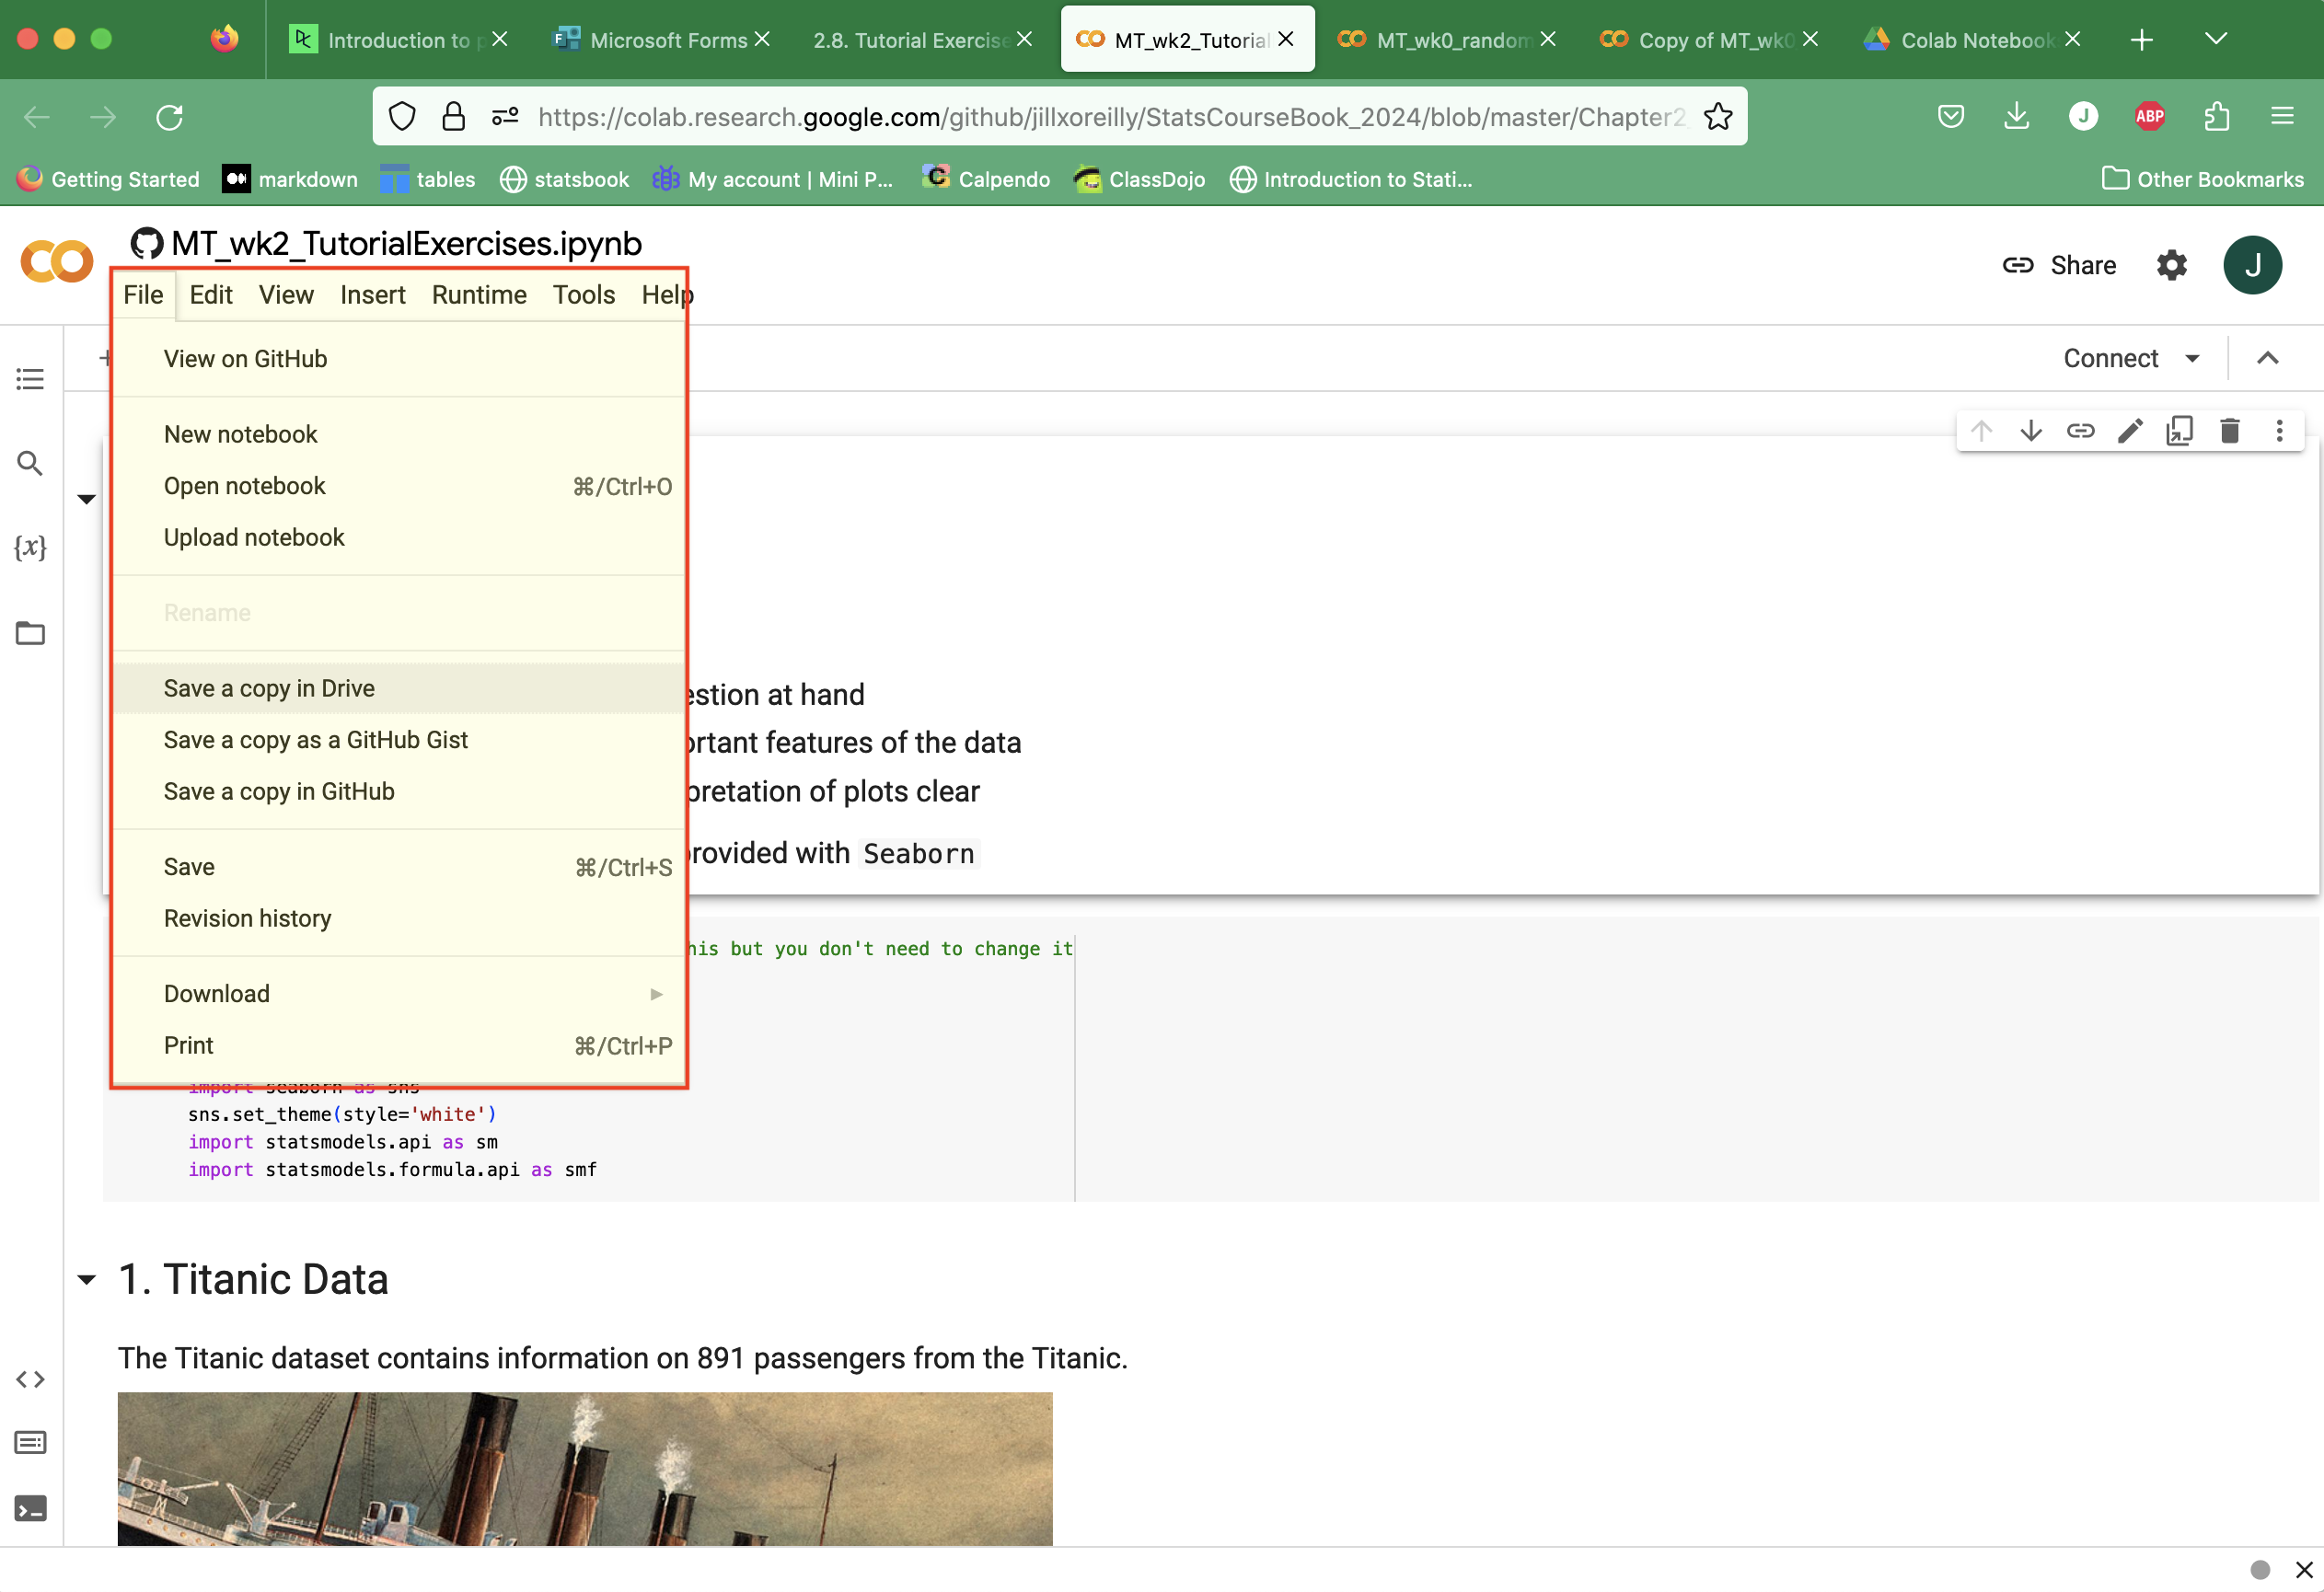Click the delete cell trash icon
This screenshot has height=1592, width=2324.
tap(2229, 431)
